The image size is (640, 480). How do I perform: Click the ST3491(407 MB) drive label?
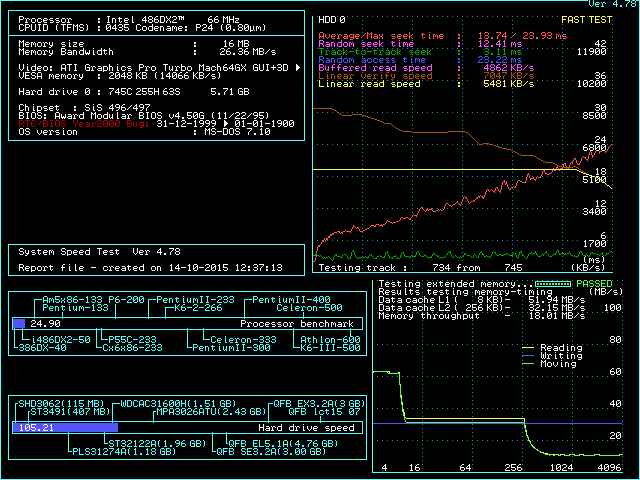point(71,411)
